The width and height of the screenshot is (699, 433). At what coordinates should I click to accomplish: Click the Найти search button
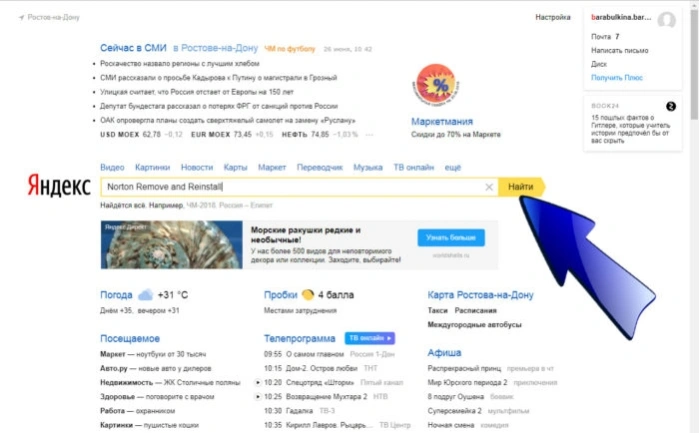tap(521, 187)
